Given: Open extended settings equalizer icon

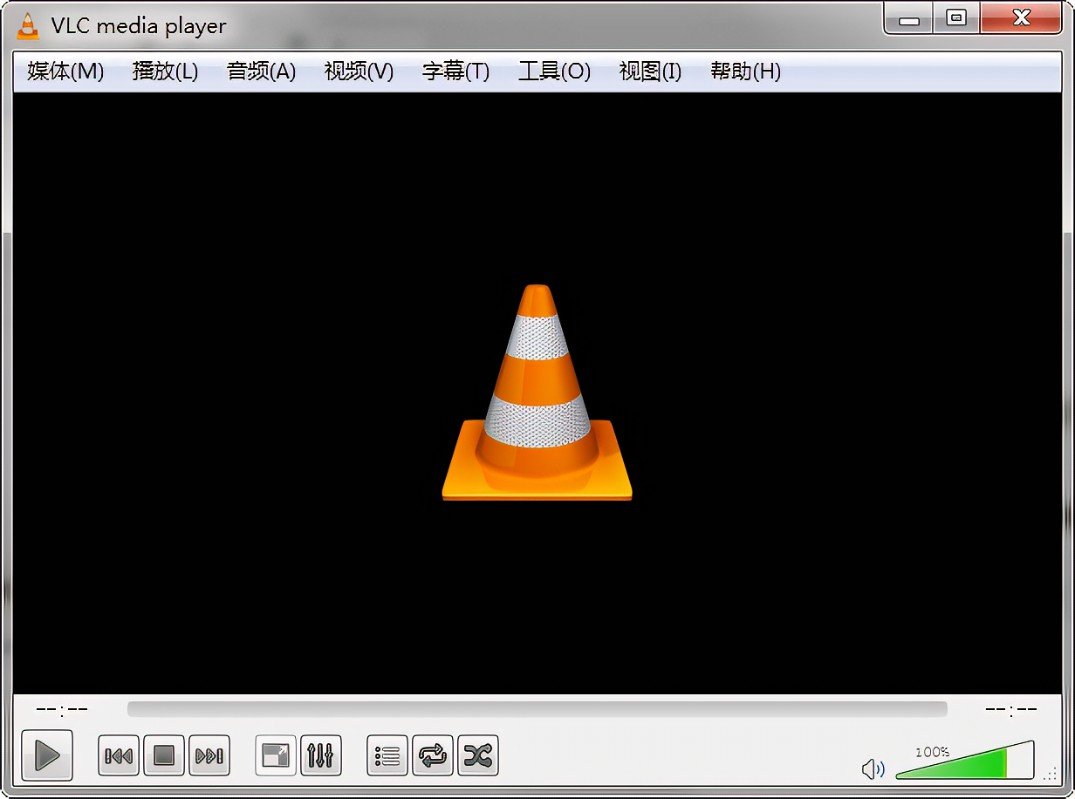Looking at the screenshot, I should coord(320,756).
